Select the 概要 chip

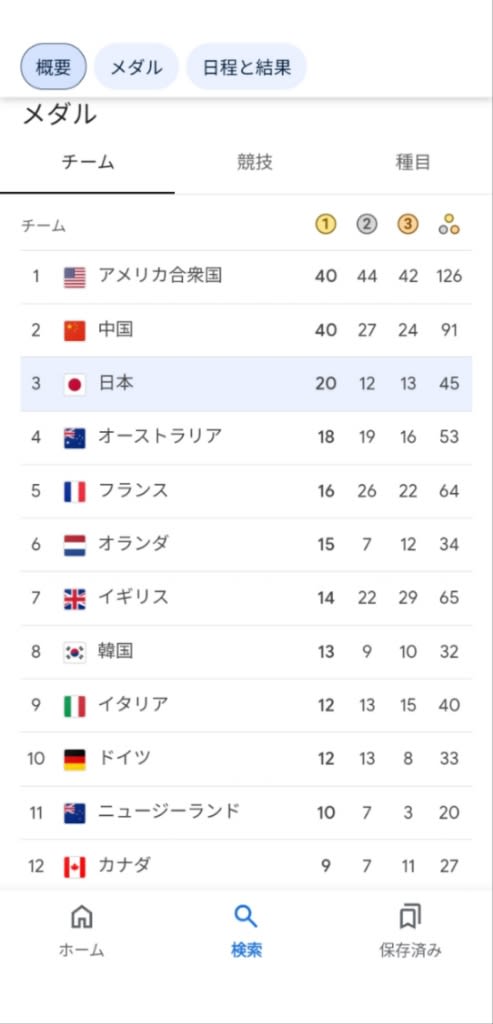(54, 67)
